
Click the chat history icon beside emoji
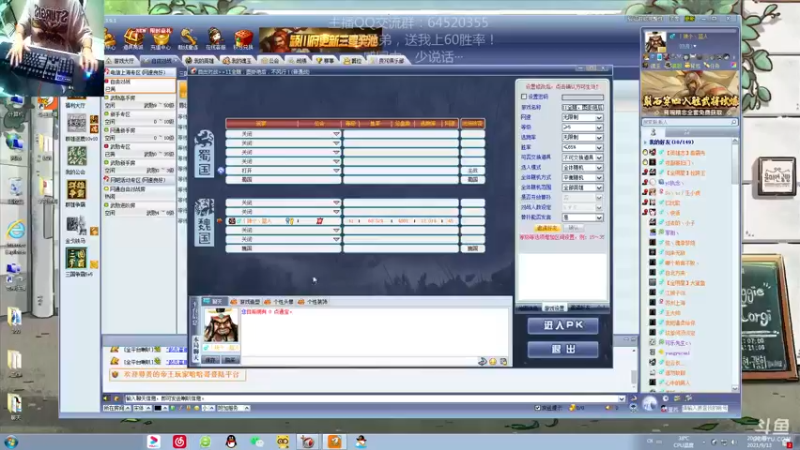point(504,361)
